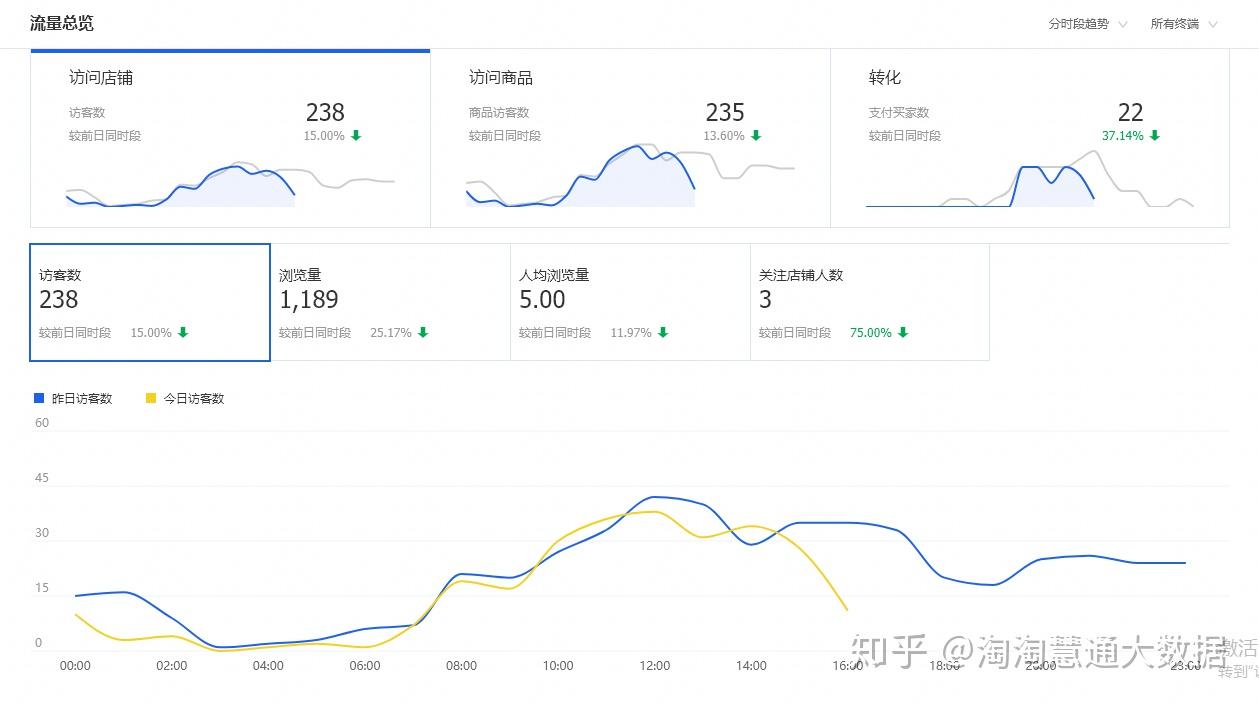Click the 转化 sparkline chart
The height and width of the screenshot is (703, 1259).
[1030, 179]
